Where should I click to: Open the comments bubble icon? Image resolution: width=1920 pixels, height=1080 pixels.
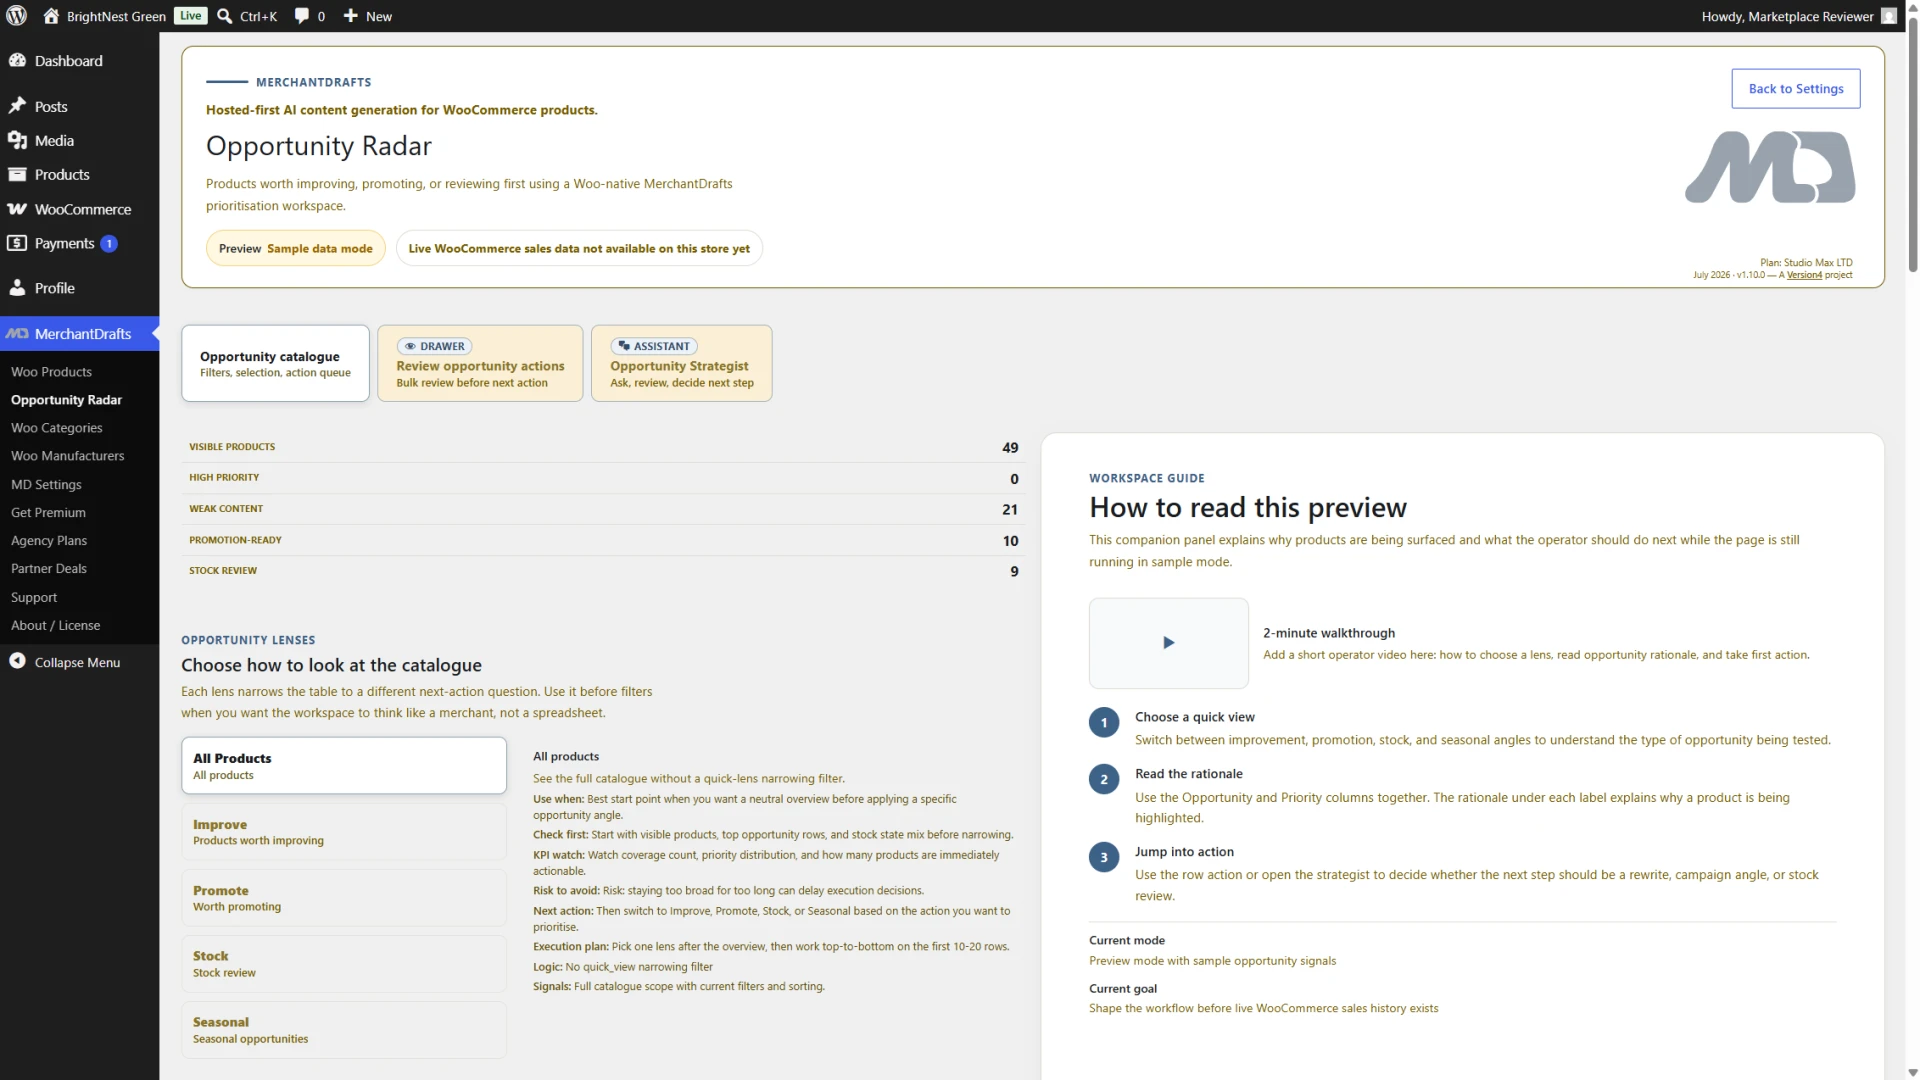point(301,16)
